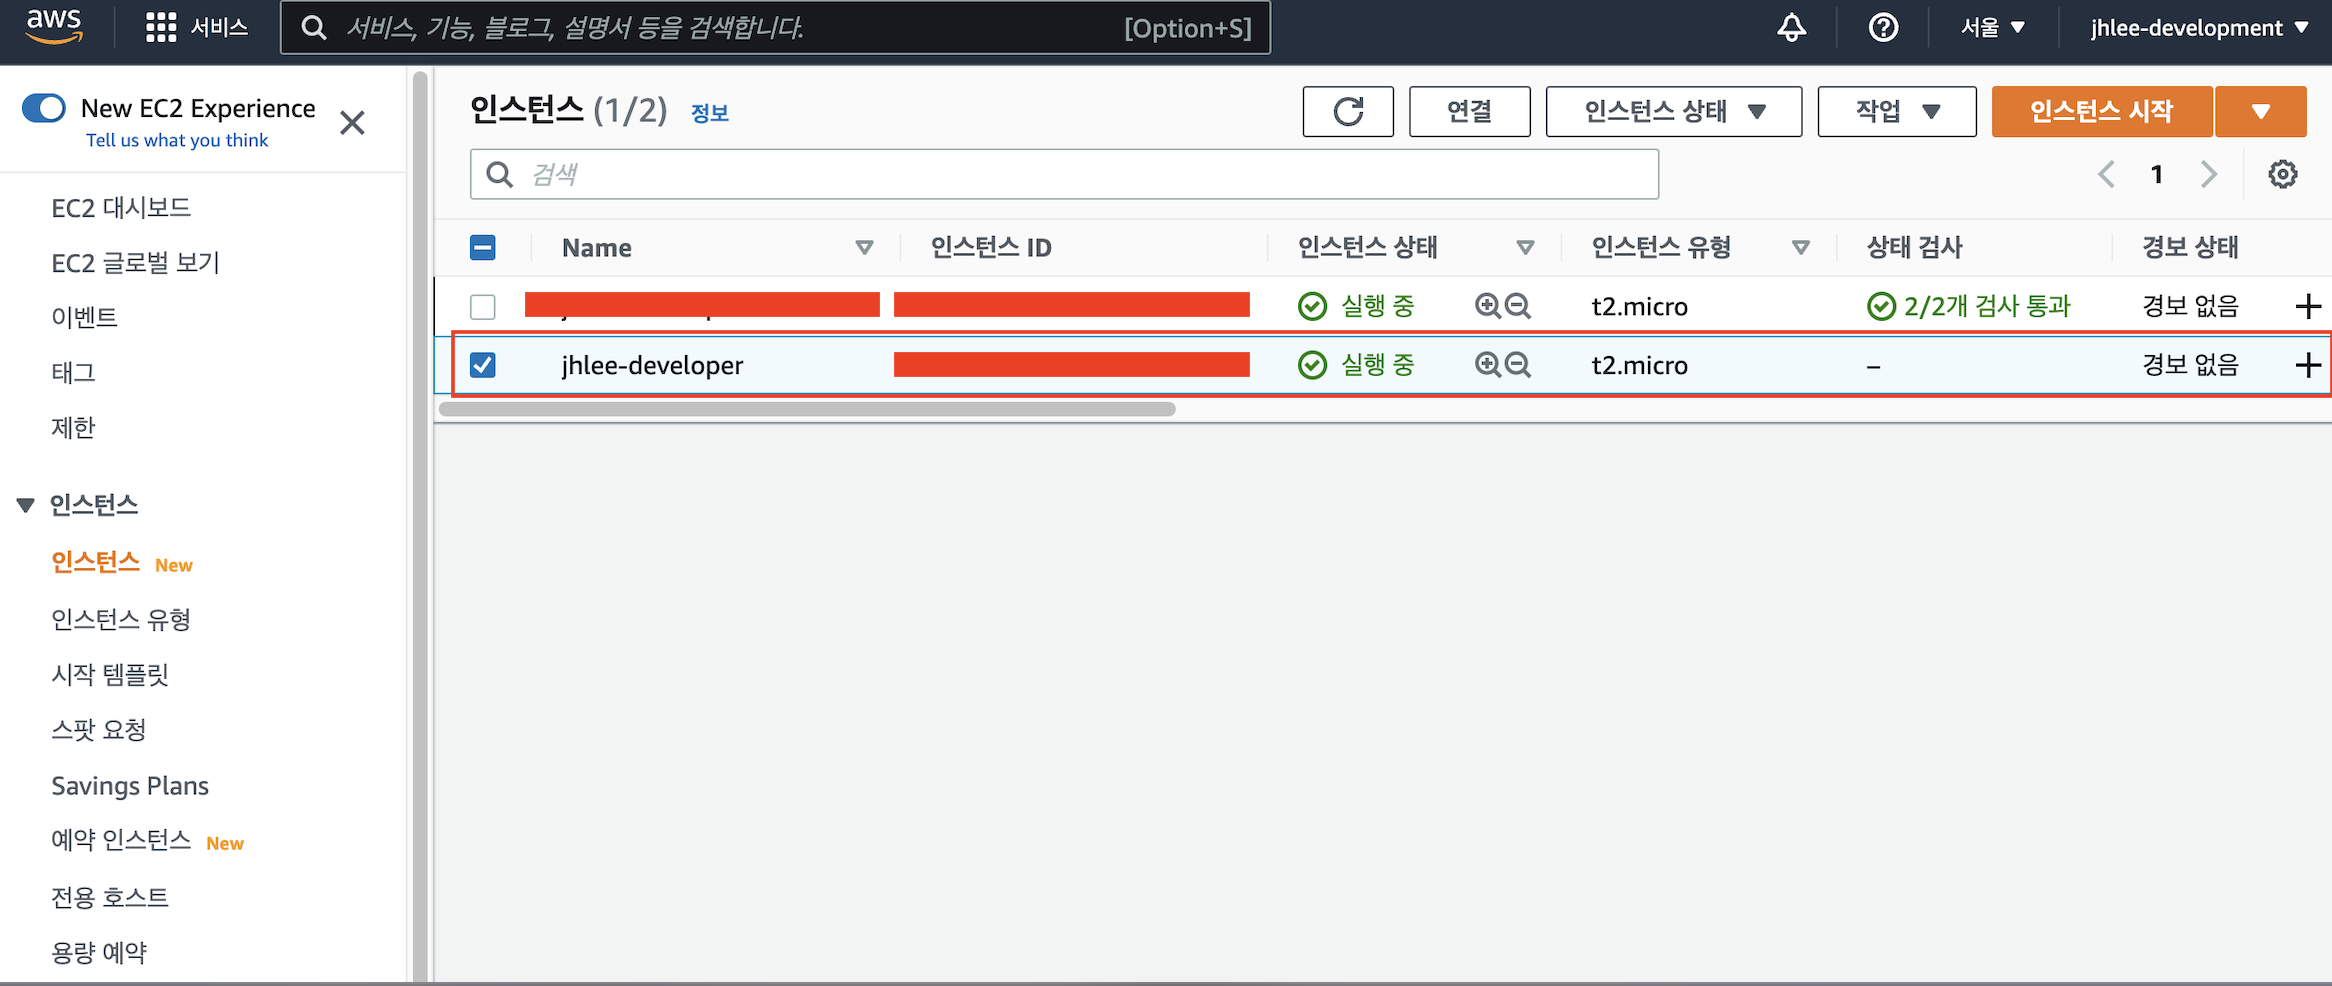This screenshot has height=986, width=2332.
Task: Open 태그 in sidebar
Action: pyautogui.click(x=73, y=372)
